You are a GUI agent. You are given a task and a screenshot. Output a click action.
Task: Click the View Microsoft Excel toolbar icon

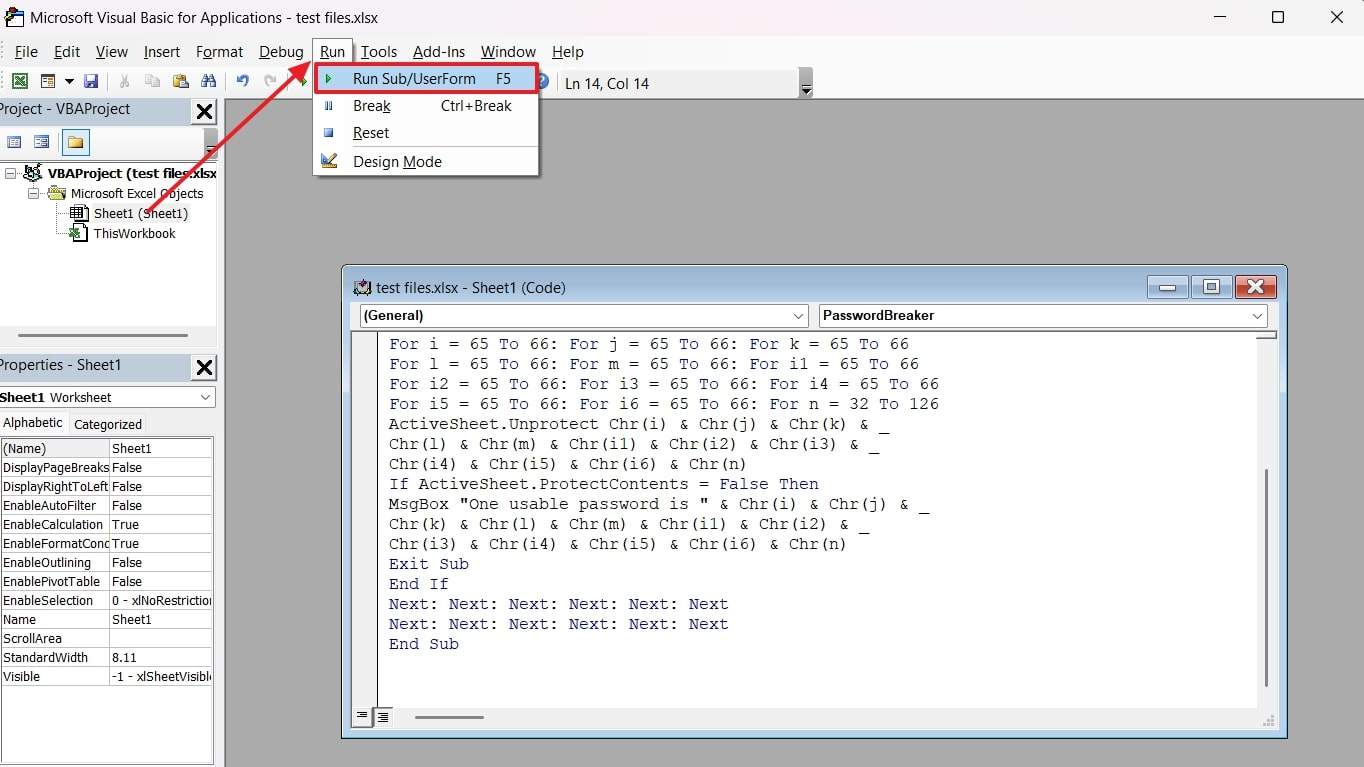tap(19, 81)
